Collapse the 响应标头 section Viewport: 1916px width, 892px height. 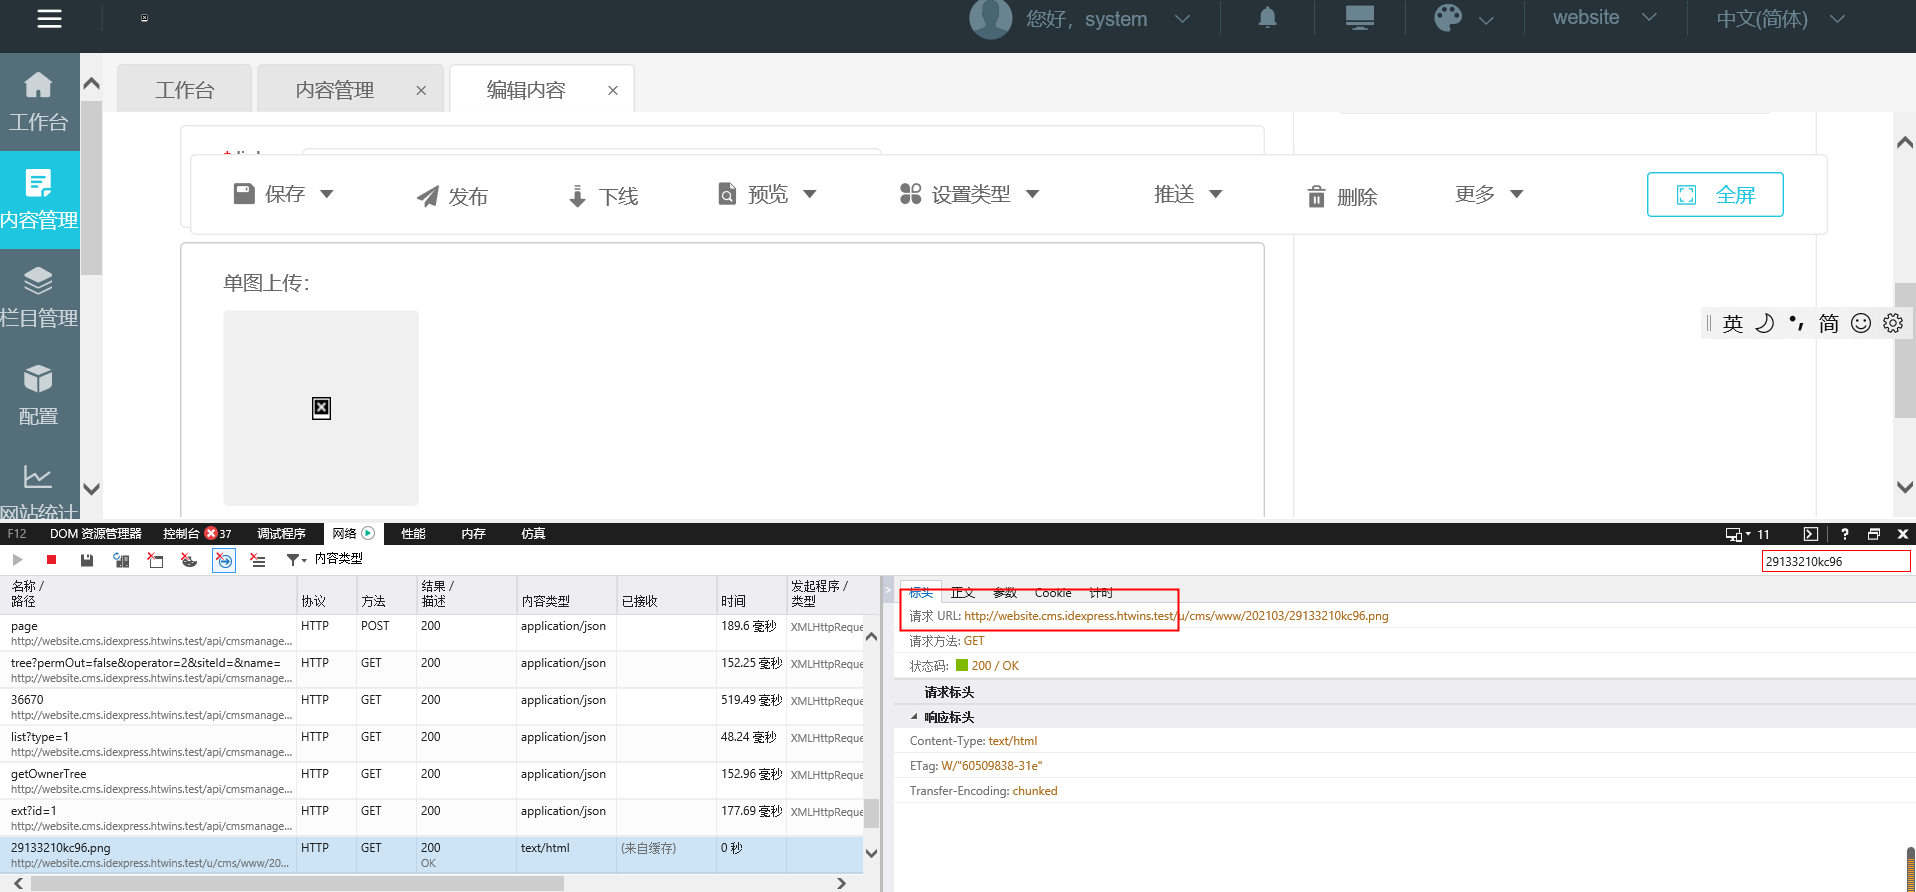[x=914, y=717]
